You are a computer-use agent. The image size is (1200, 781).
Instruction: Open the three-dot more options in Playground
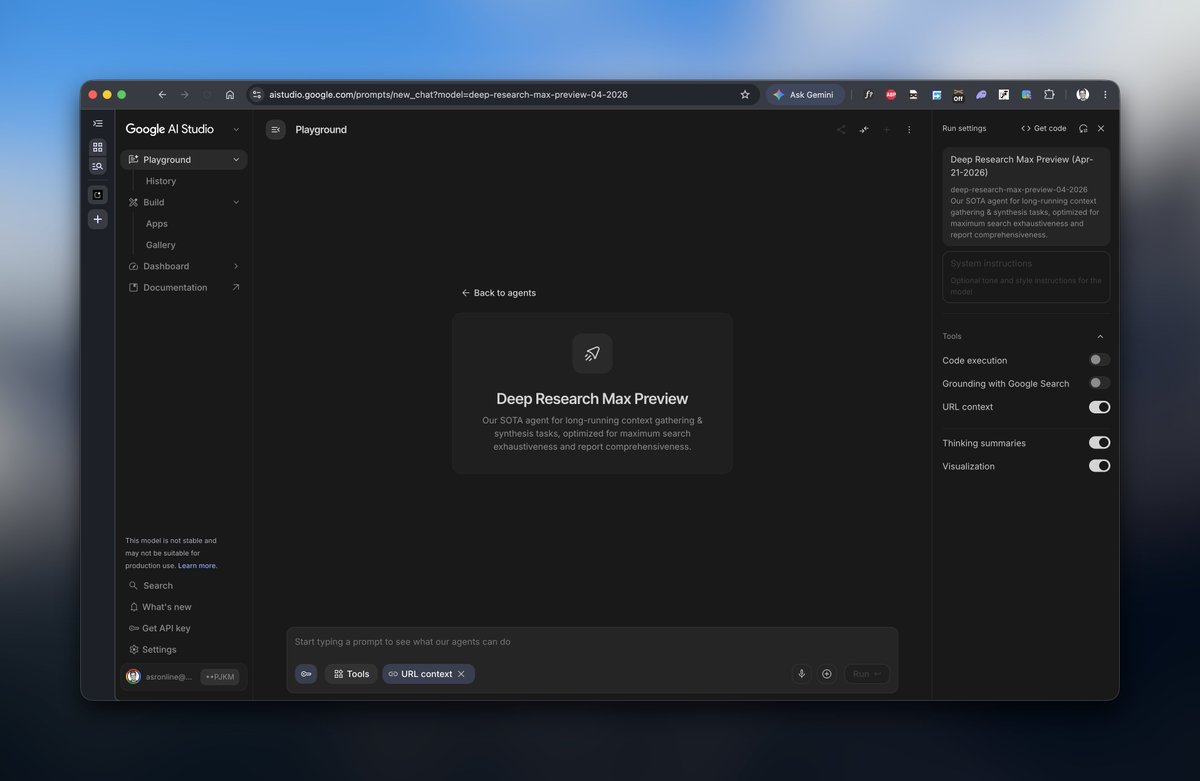[x=909, y=129]
